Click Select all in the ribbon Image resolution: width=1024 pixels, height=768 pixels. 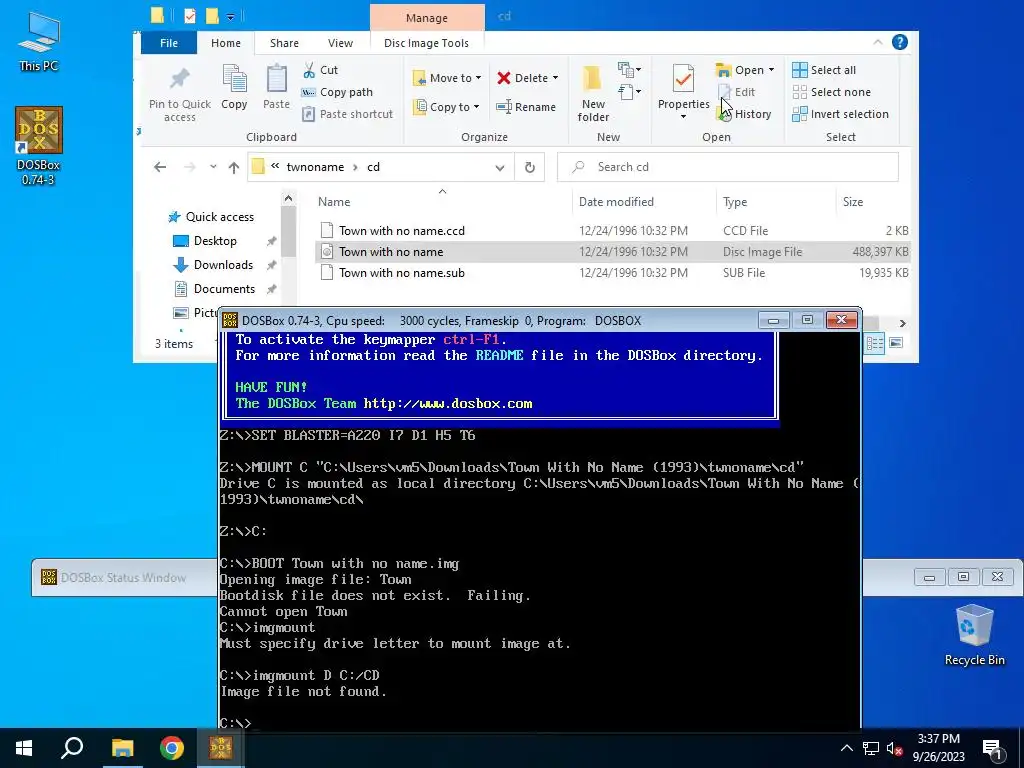824,70
